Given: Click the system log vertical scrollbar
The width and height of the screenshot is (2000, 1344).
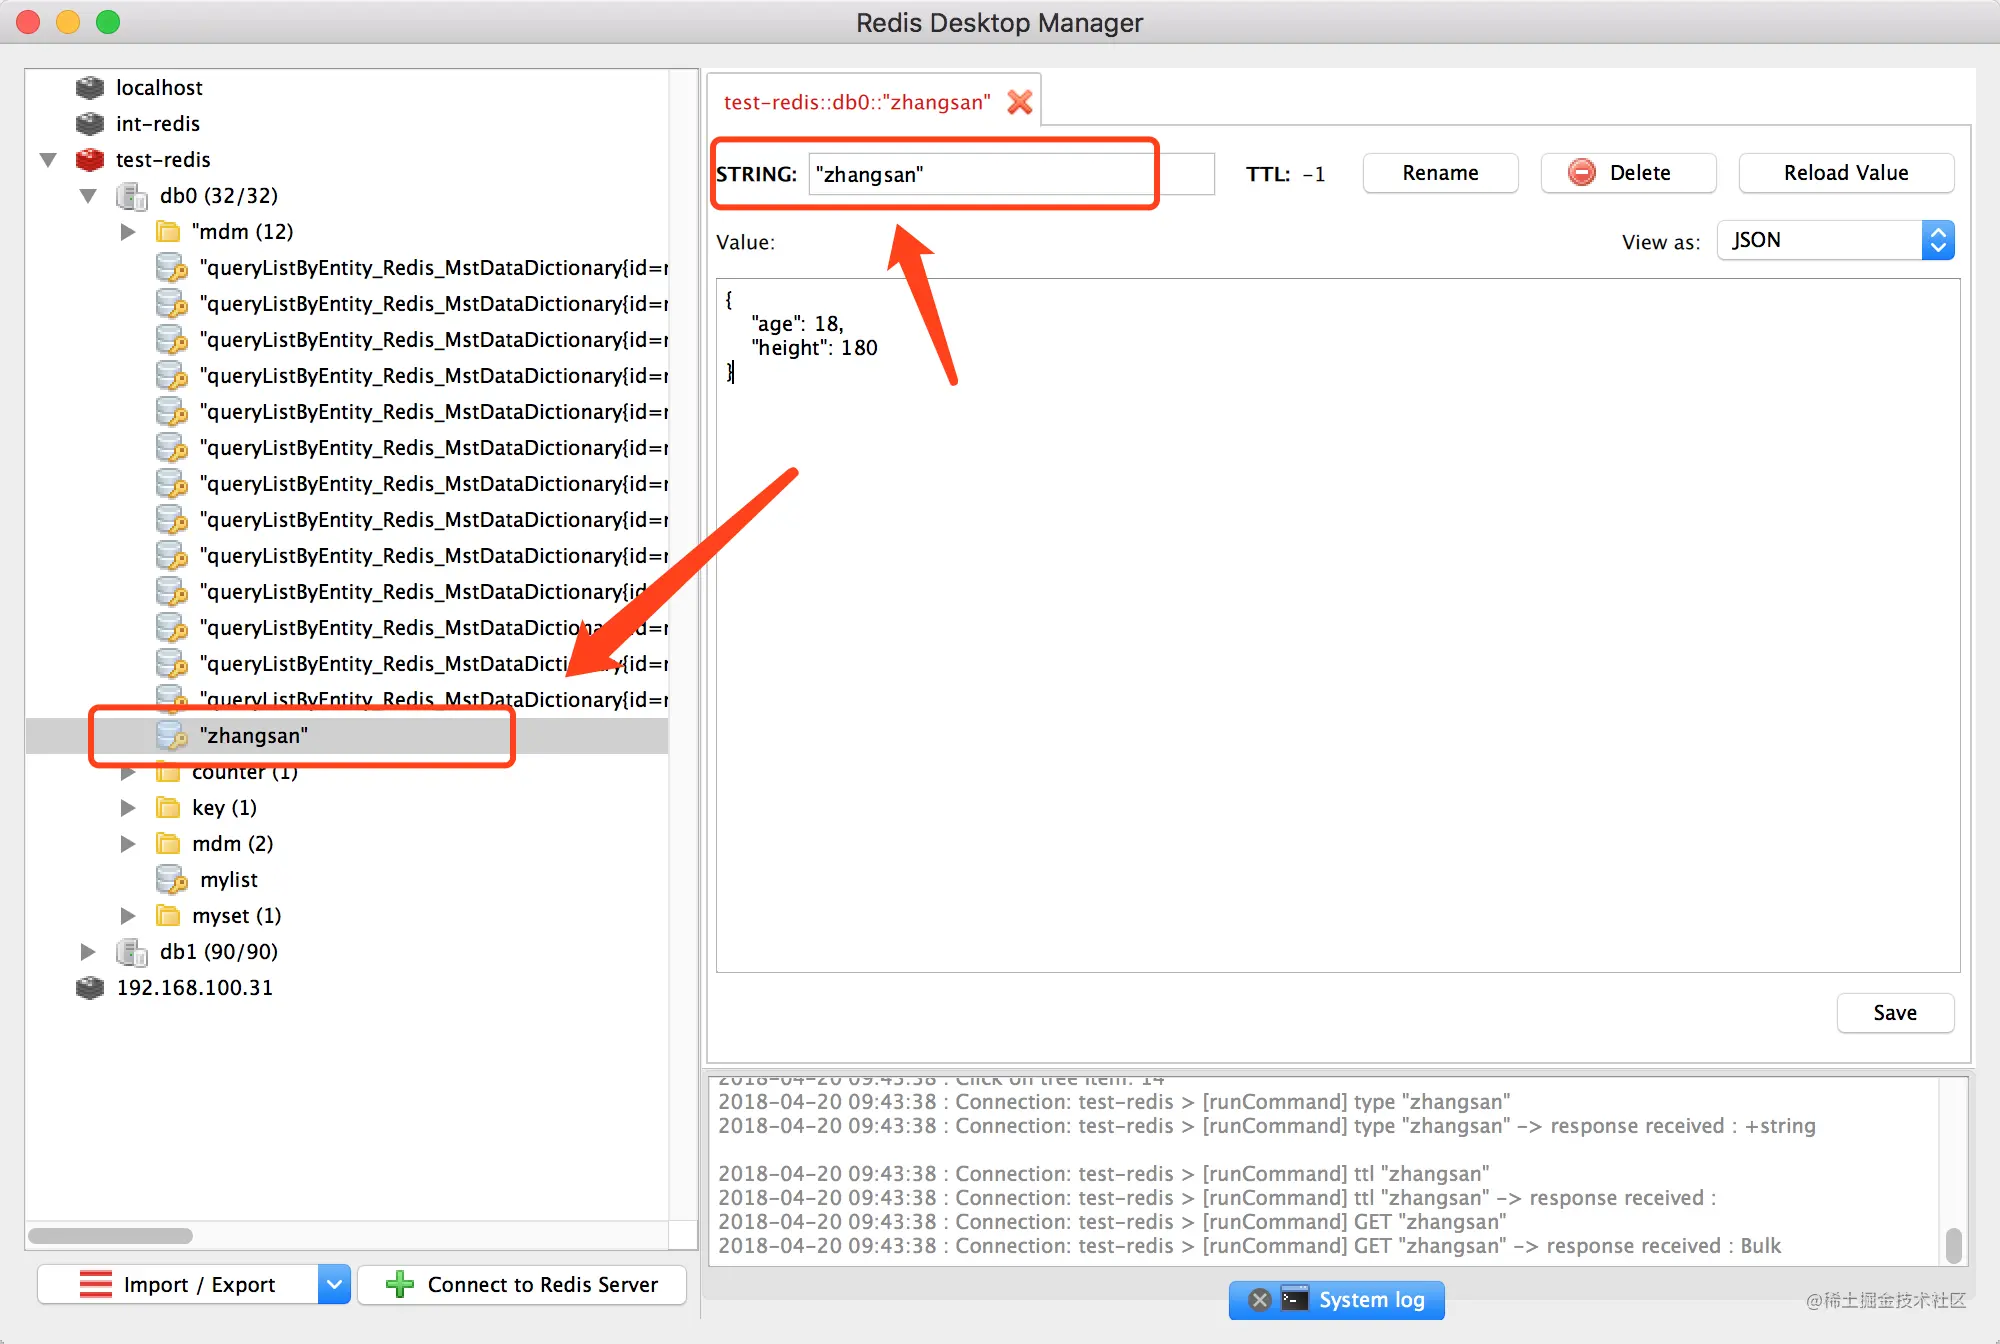Looking at the screenshot, I should (1953, 1245).
